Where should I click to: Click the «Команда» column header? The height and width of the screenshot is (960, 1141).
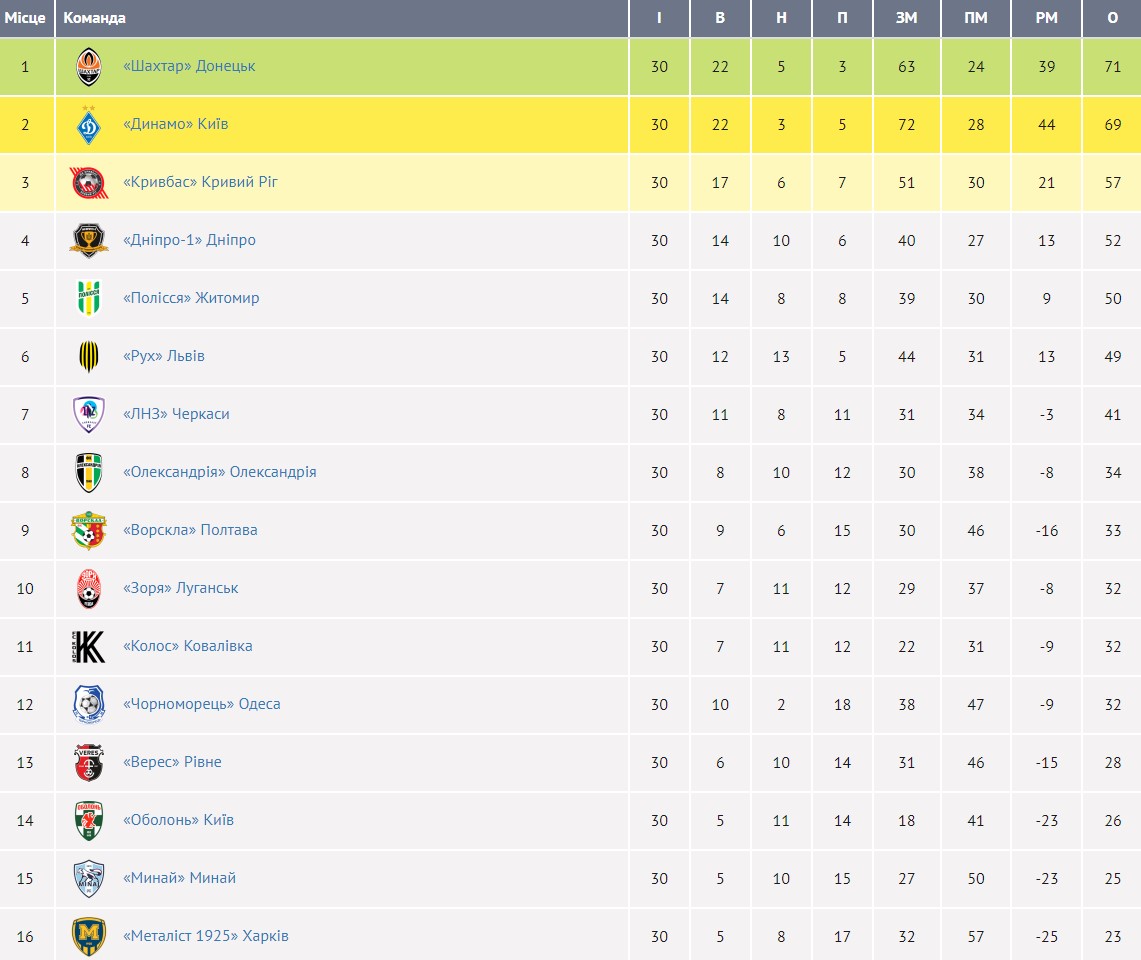[x=95, y=18]
